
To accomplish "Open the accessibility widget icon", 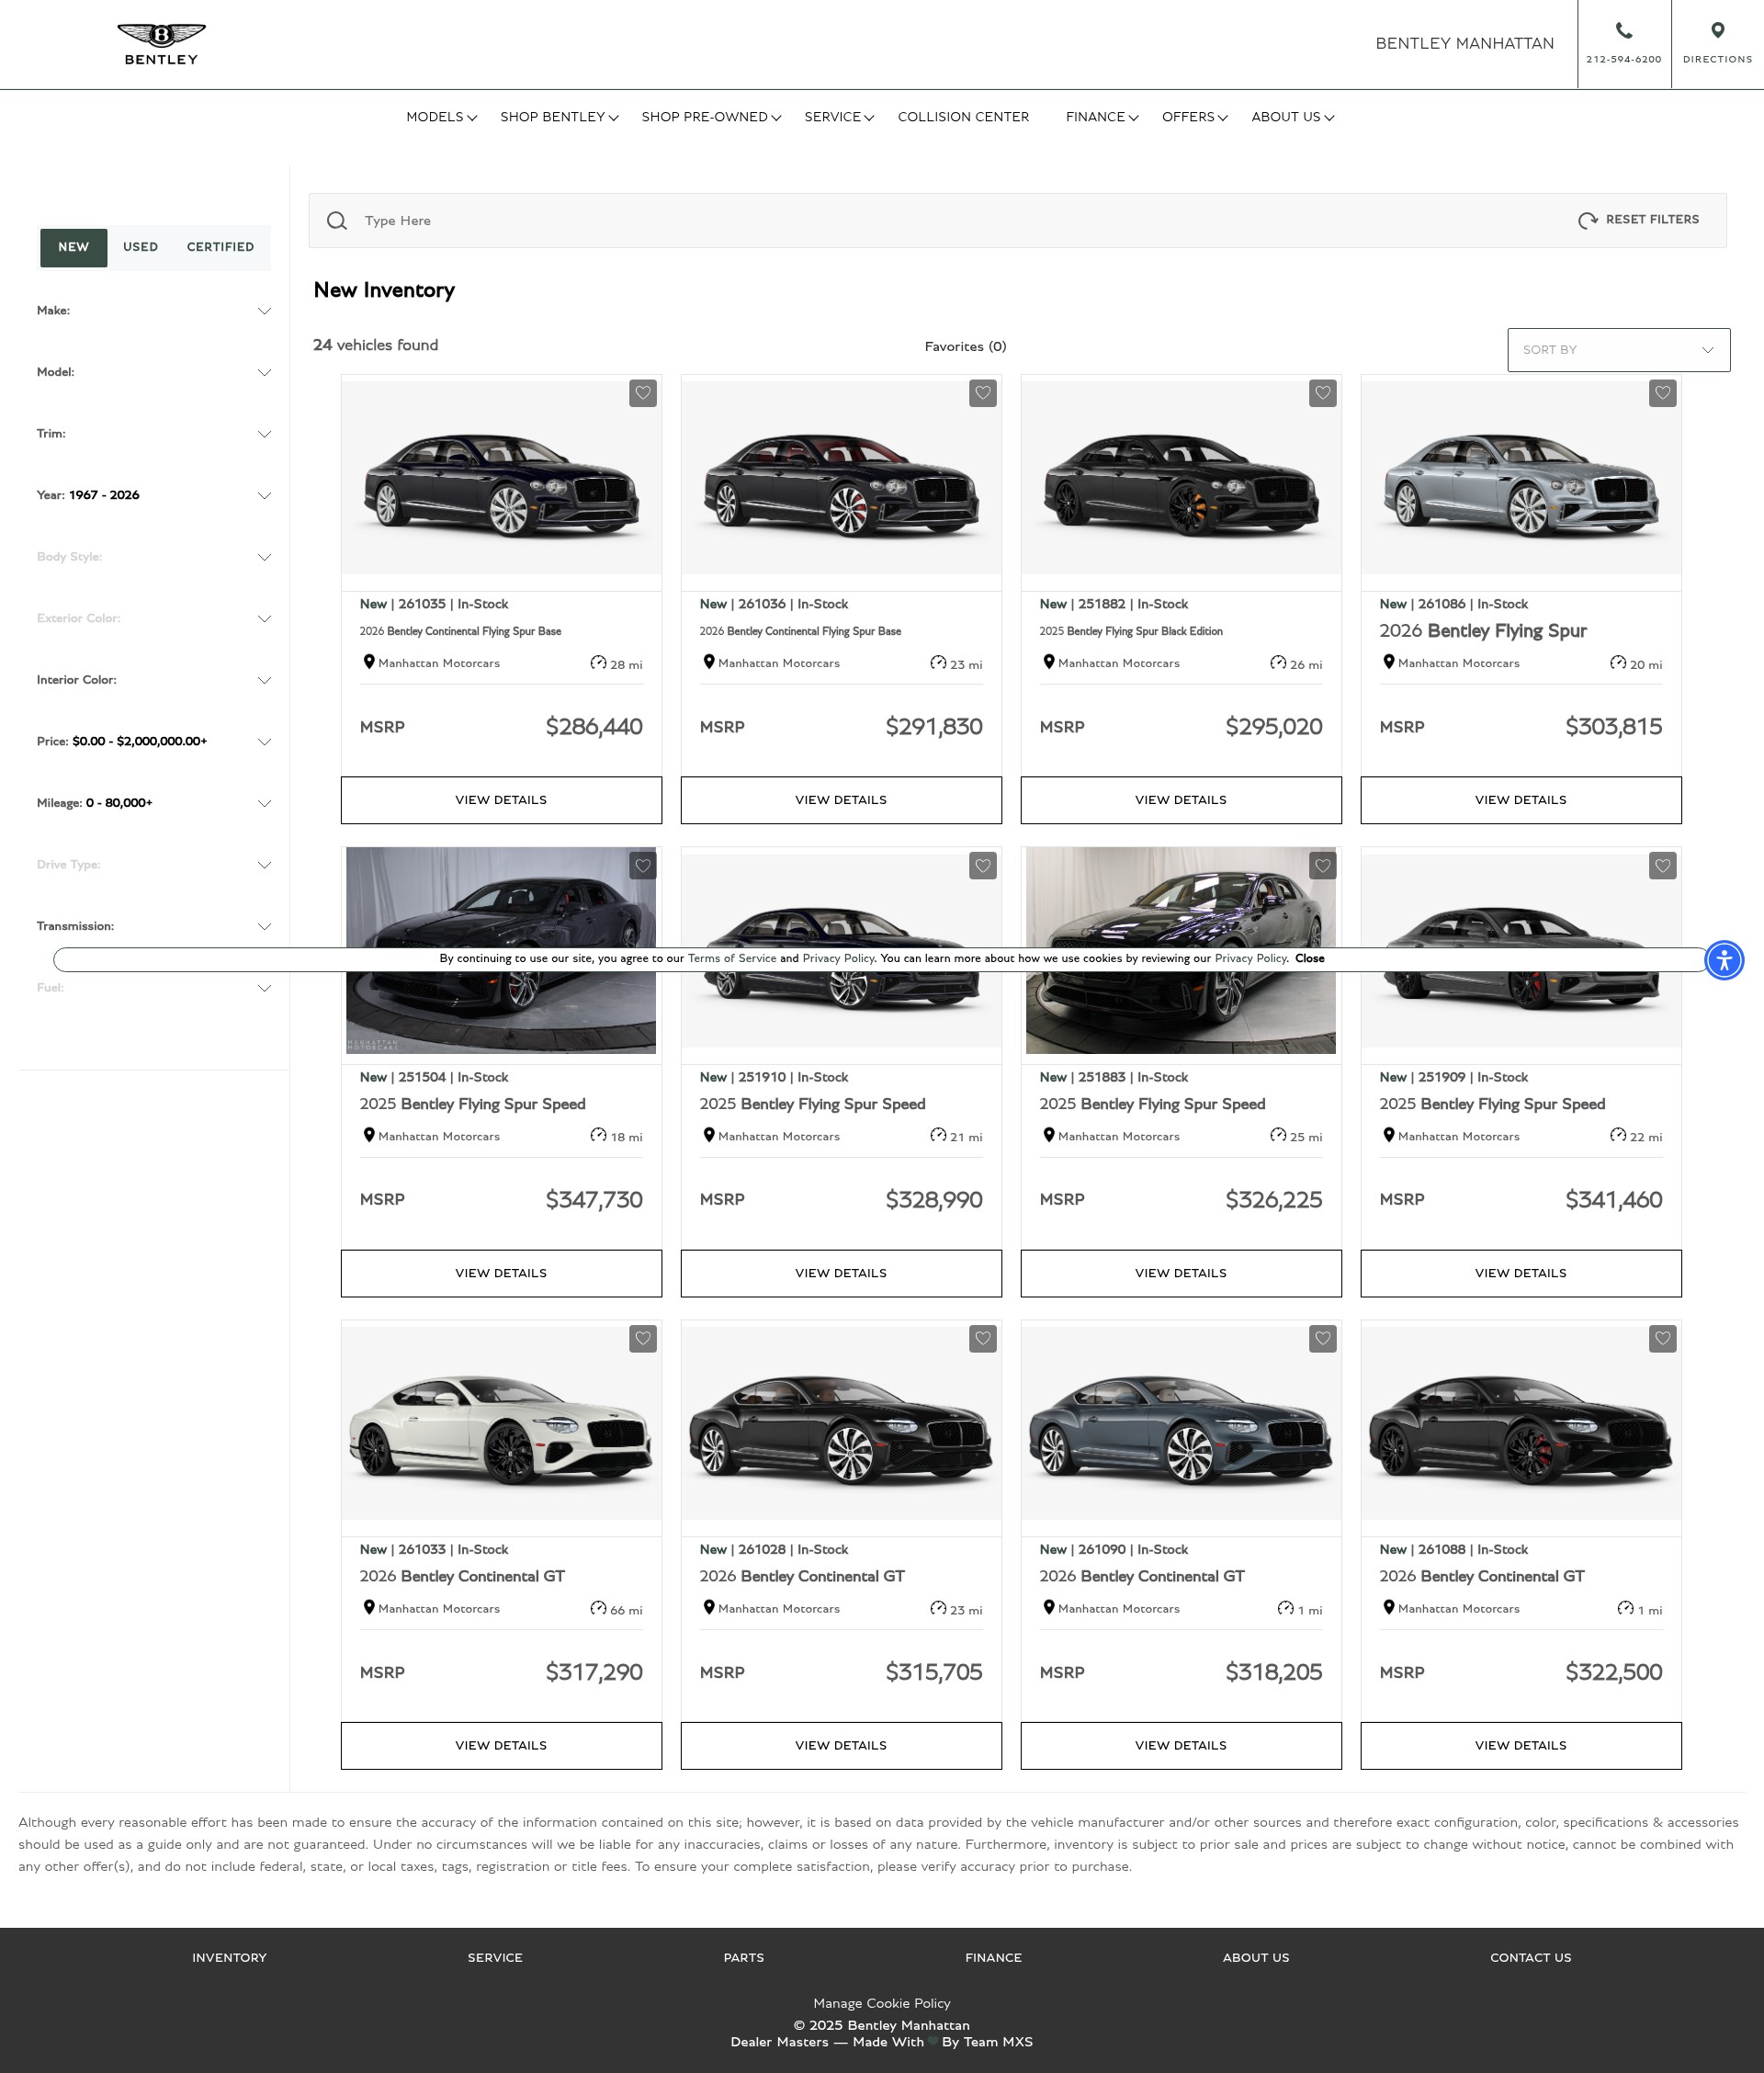I will coord(1724,960).
